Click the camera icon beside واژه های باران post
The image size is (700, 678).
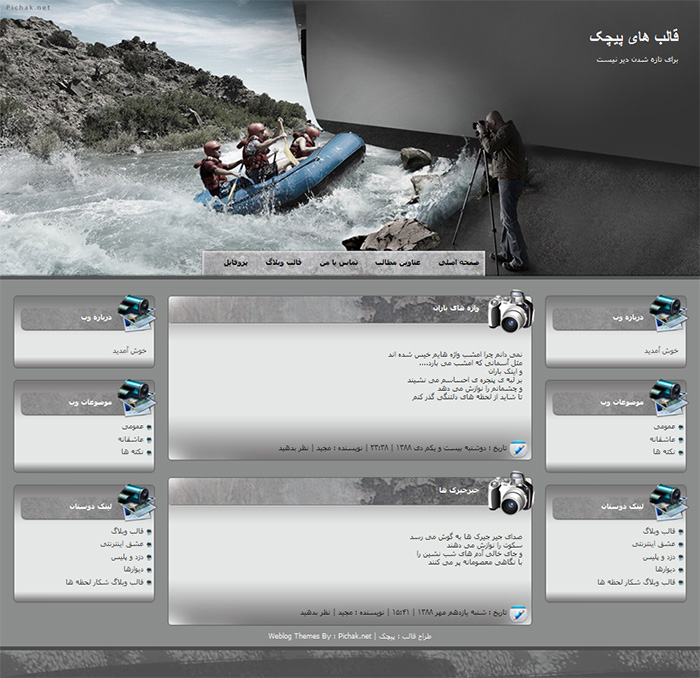(510, 311)
